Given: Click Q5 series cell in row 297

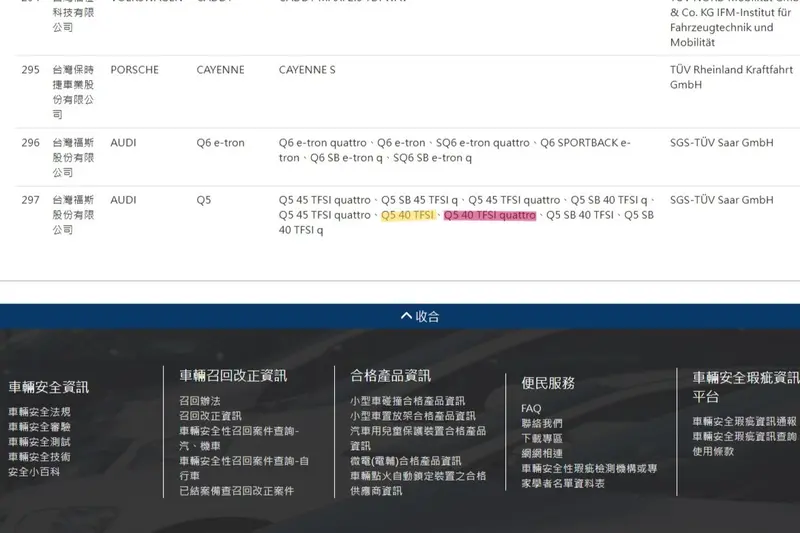Looking at the screenshot, I should point(204,200).
